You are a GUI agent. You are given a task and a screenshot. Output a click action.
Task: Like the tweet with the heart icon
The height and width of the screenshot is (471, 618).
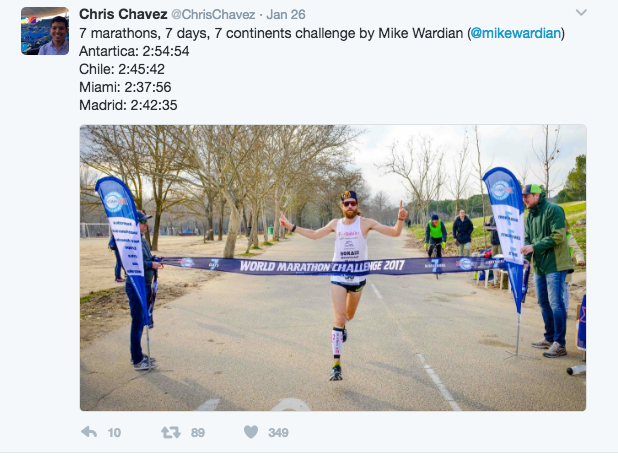tap(251, 432)
